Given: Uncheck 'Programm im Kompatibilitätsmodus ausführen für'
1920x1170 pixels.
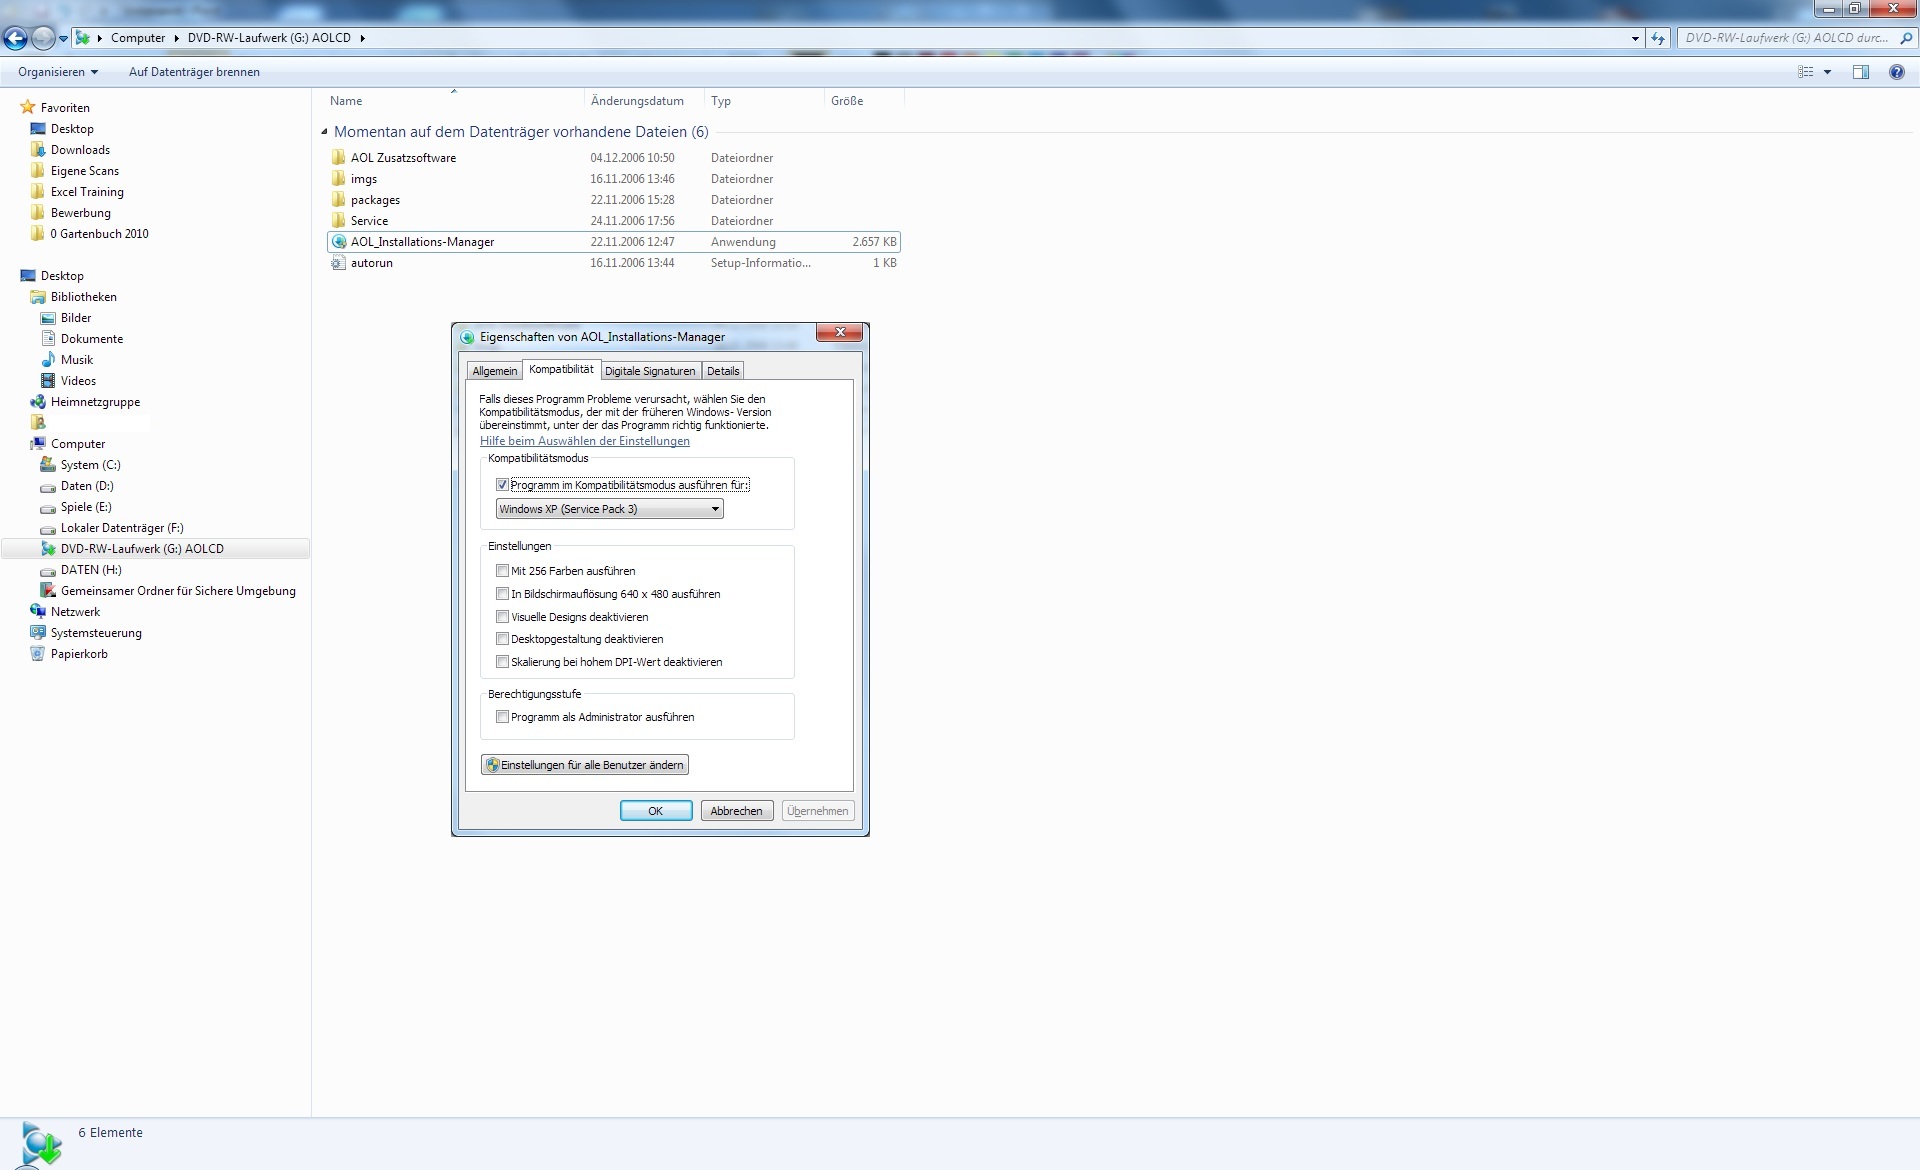Looking at the screenshot, I should (503, 485).
